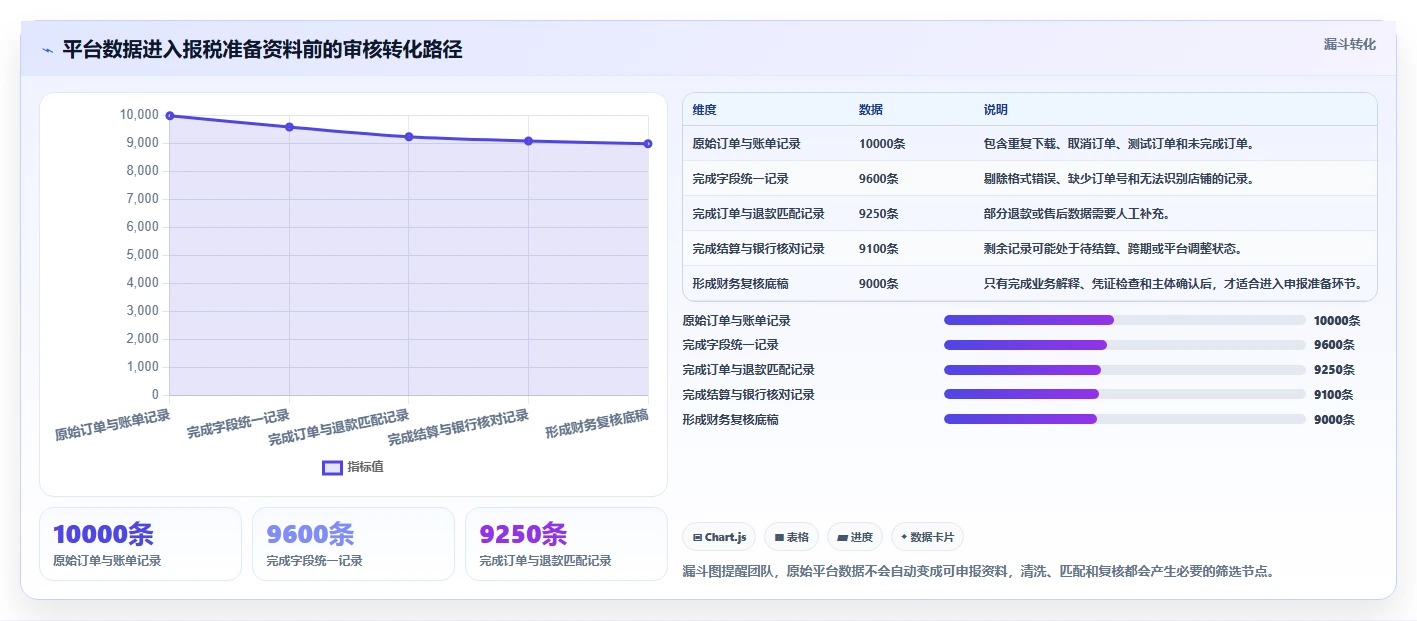Image resolution: width=1417 pixels, height=621 pixels.
Task: Click the 9600条 data card
Action: tap(353, 544)
